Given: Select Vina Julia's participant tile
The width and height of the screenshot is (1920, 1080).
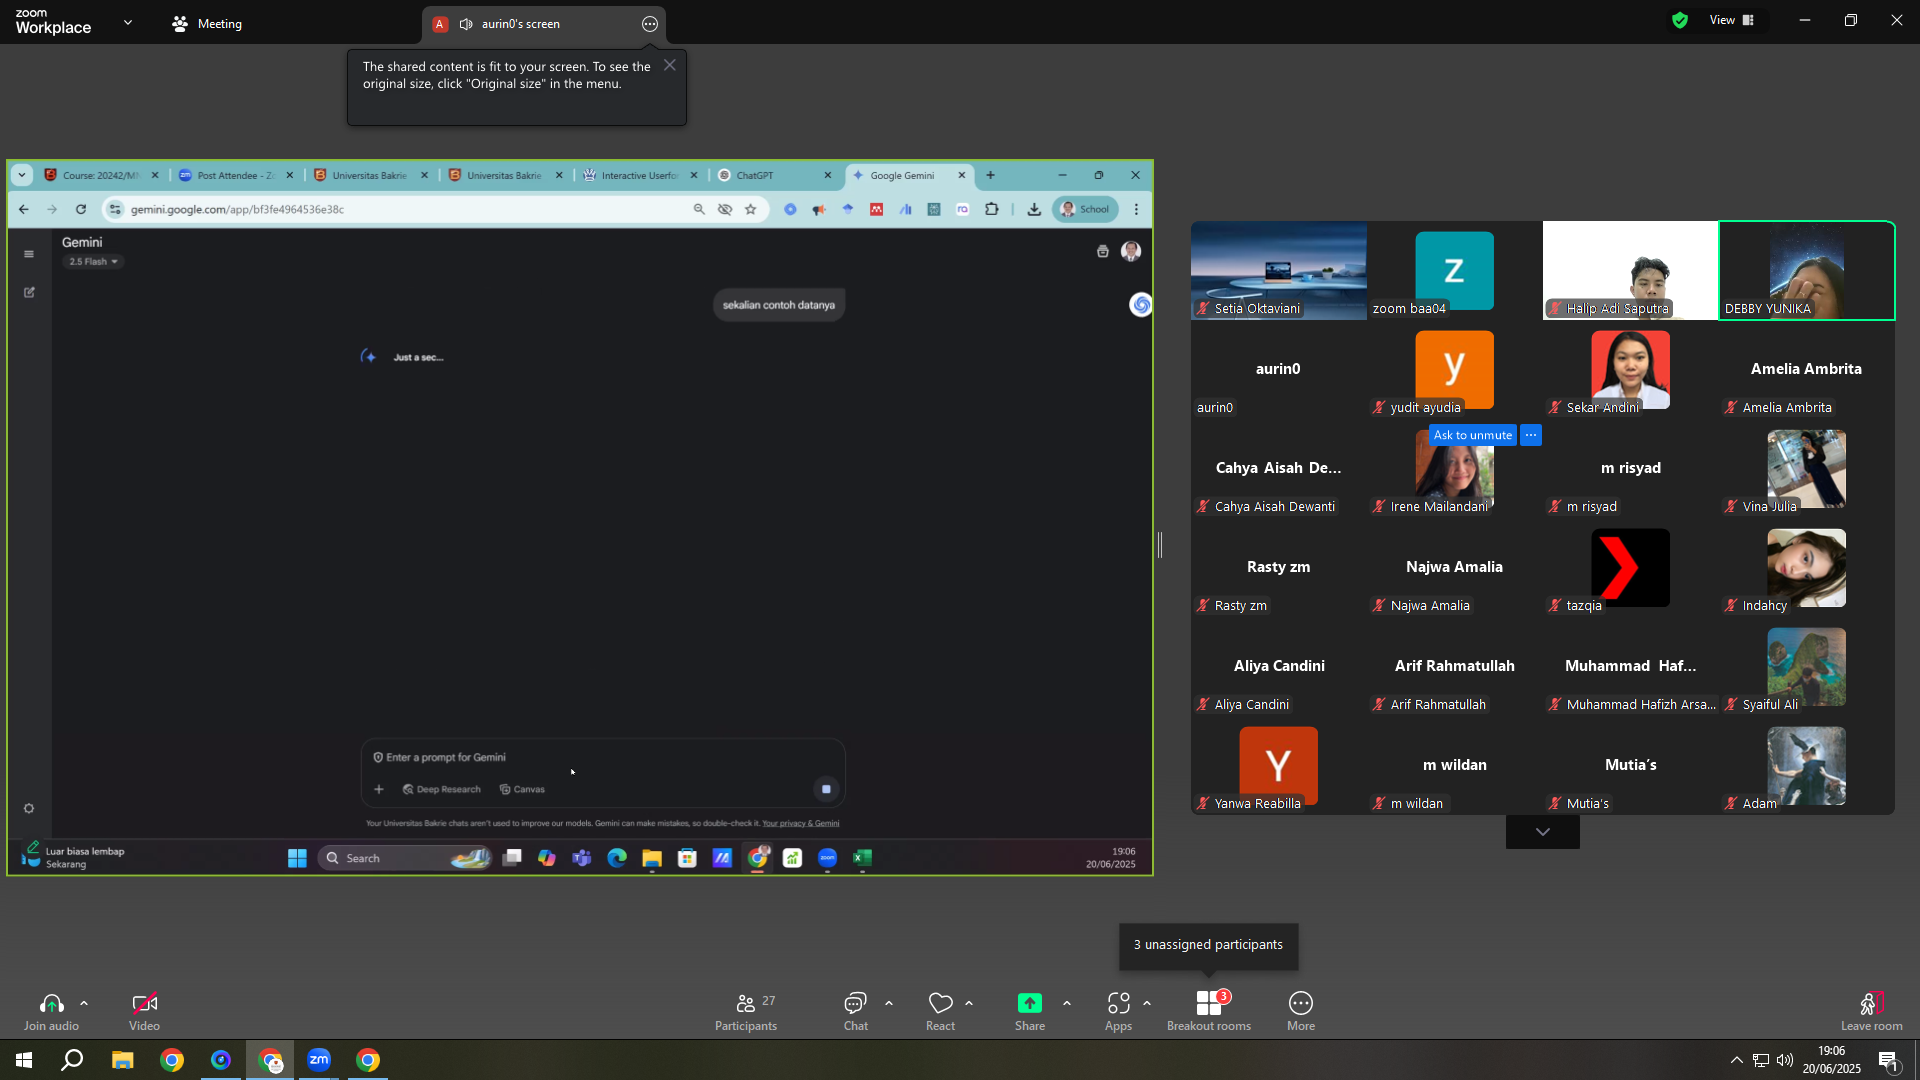Looking at the screenshot, I should click(x=1806, y=468).
